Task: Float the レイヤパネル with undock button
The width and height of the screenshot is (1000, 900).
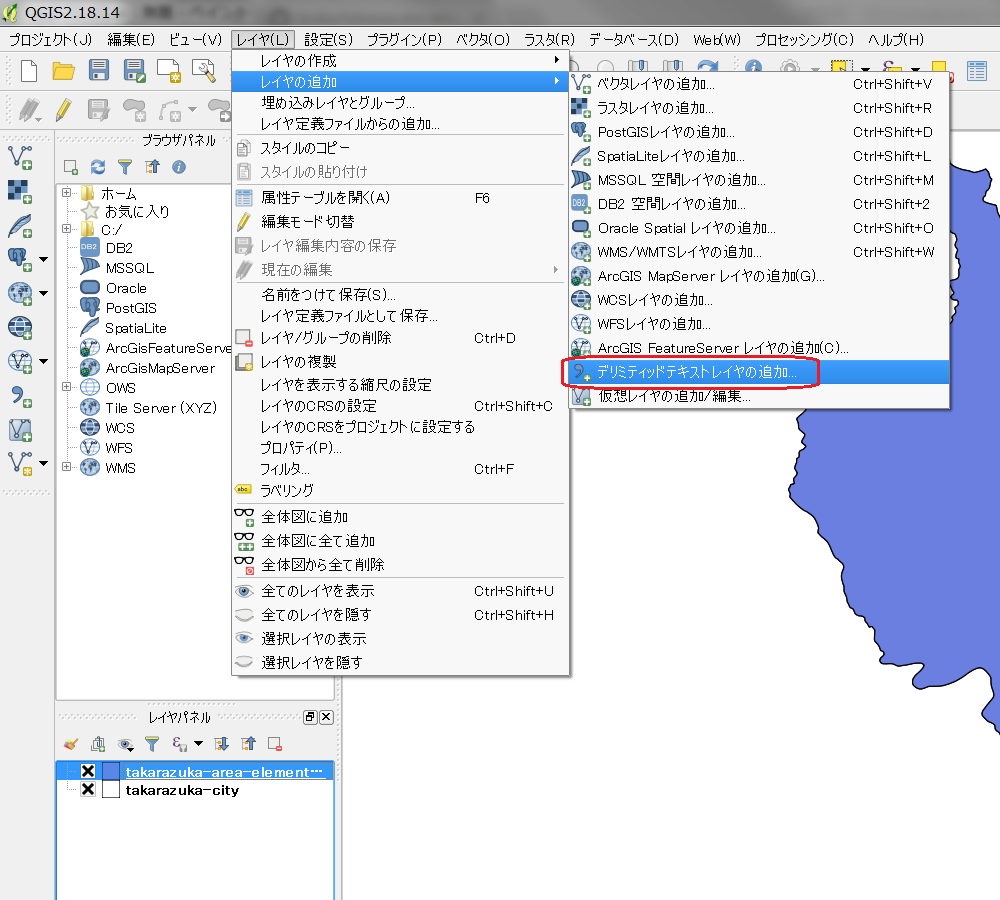Action: click(x=310, y=717)
